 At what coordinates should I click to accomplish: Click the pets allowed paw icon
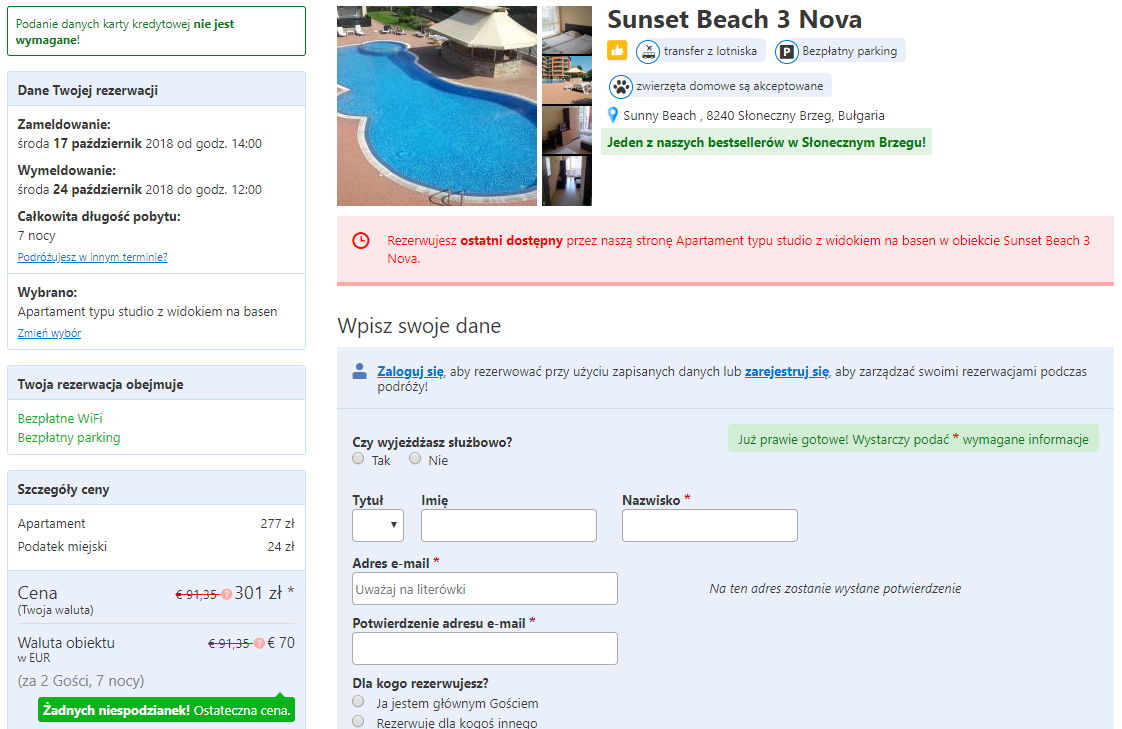(x=620, y=87)
